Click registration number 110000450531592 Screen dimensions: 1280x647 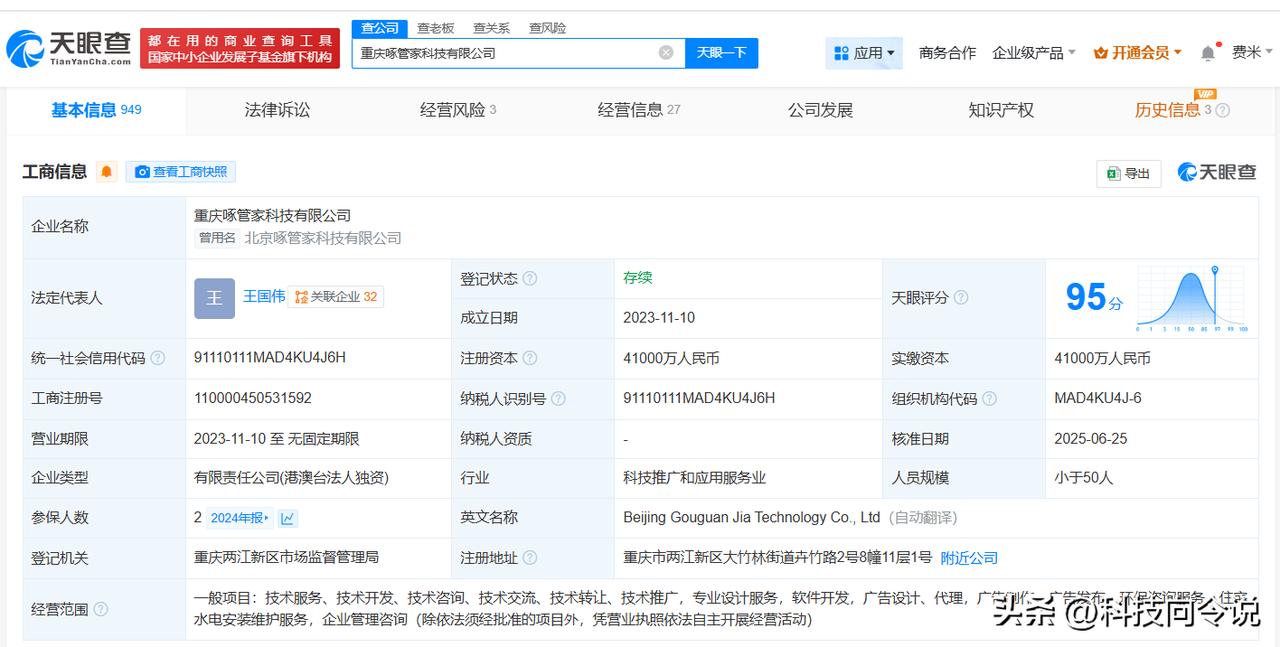pos(253,397)
